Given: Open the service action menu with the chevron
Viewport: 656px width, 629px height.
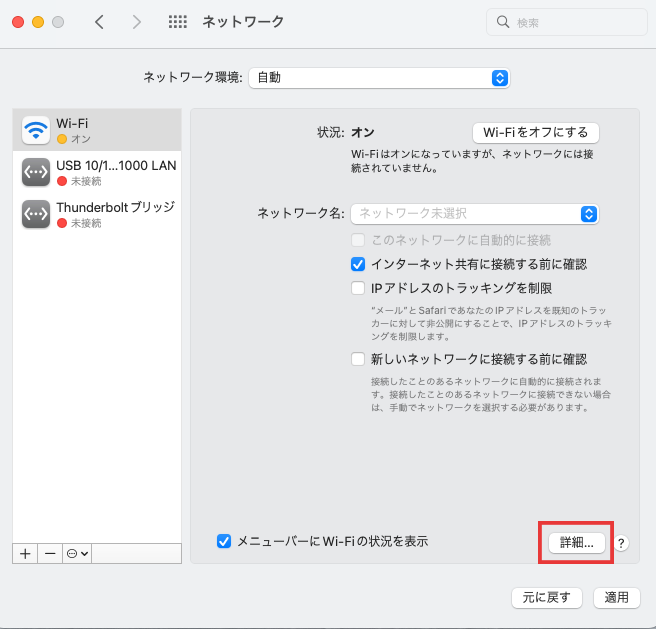Looking at the screenshot, I should (x=77, y=553).
